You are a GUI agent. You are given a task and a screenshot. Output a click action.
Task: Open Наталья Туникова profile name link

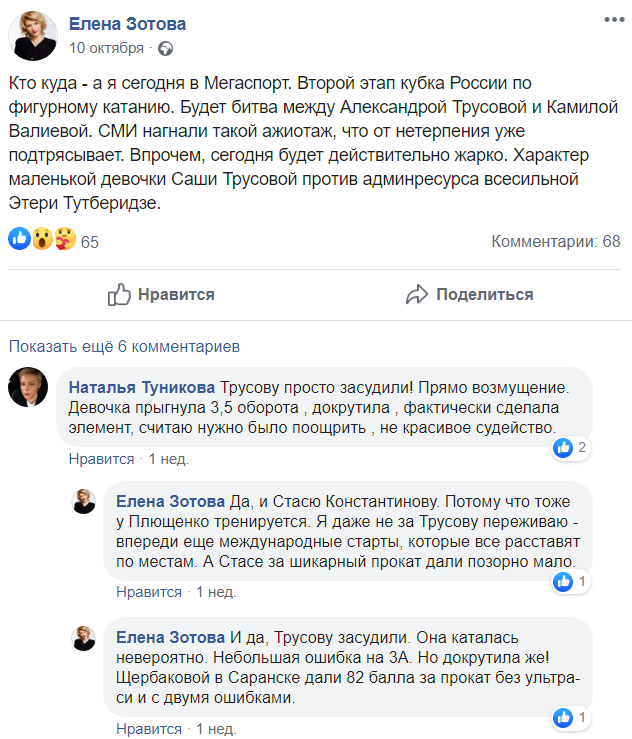click(x=141, y=386)
